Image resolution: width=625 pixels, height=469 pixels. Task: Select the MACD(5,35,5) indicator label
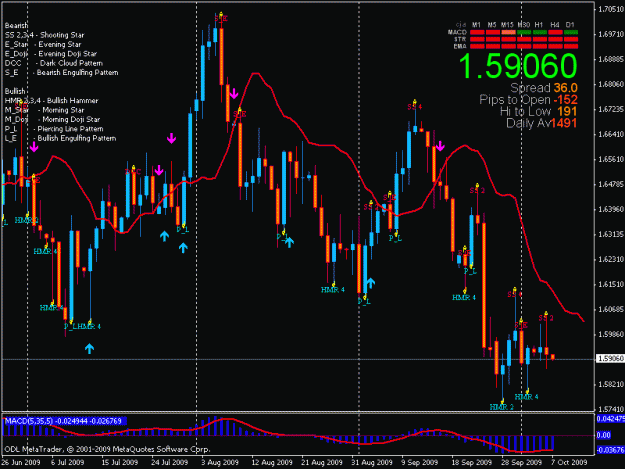tap(65, 421)
